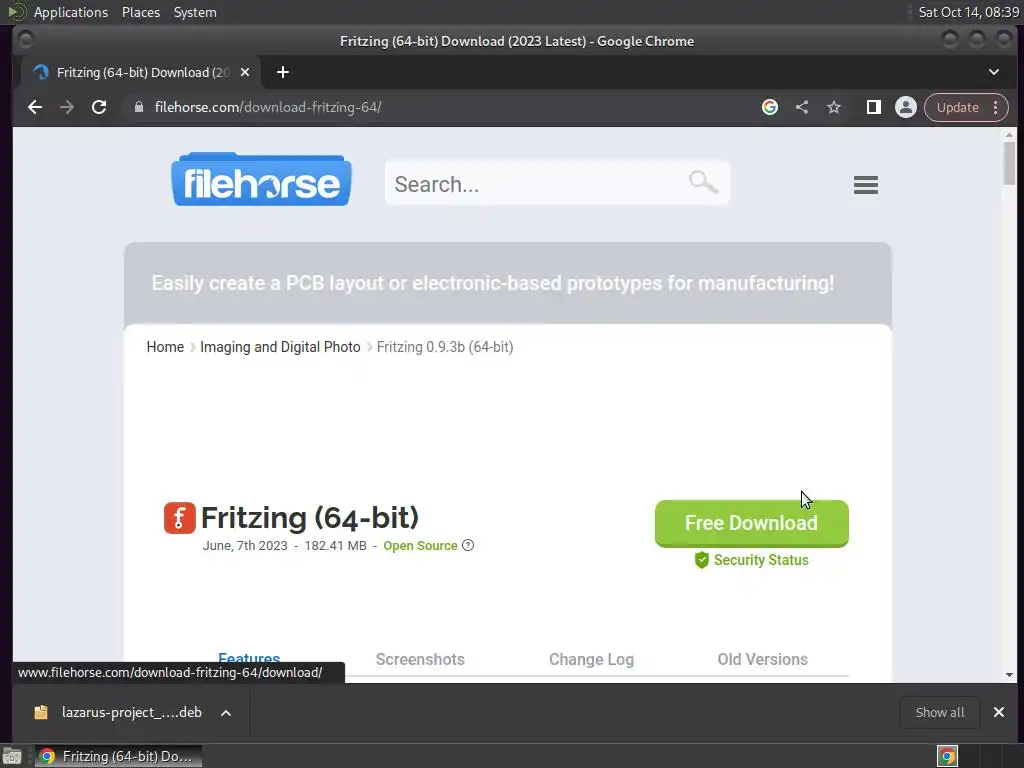Open the Applications menu

(x=71, y=12)
